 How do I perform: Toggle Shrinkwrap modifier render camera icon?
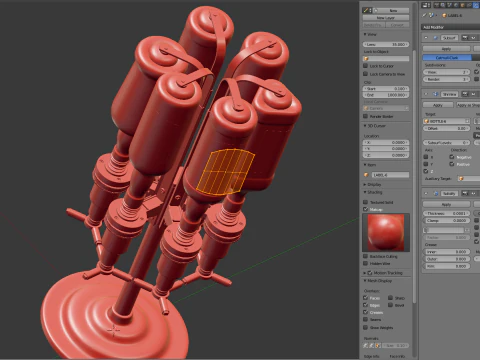465,94
